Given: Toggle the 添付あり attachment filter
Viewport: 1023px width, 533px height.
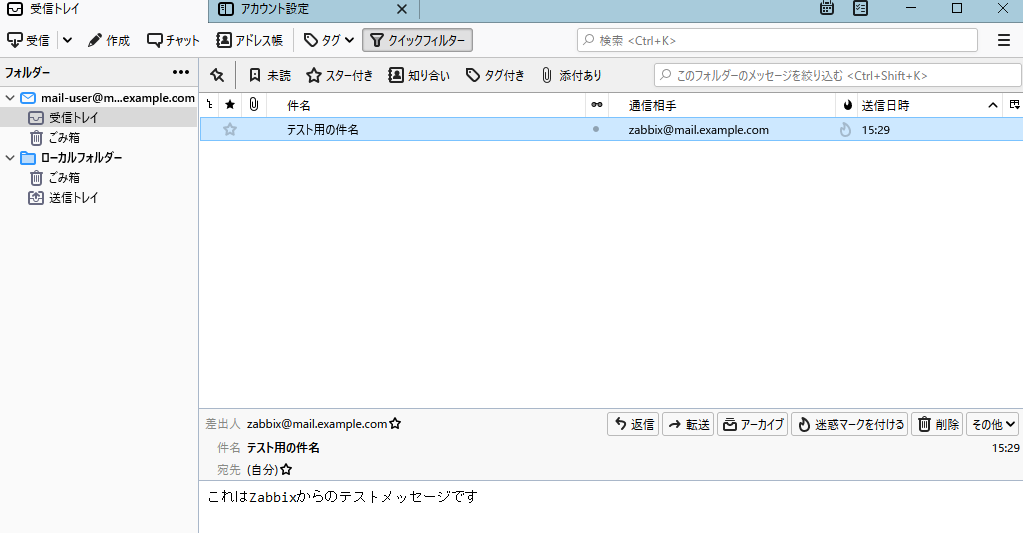Looking at the screenshot, I should [572, 76].
